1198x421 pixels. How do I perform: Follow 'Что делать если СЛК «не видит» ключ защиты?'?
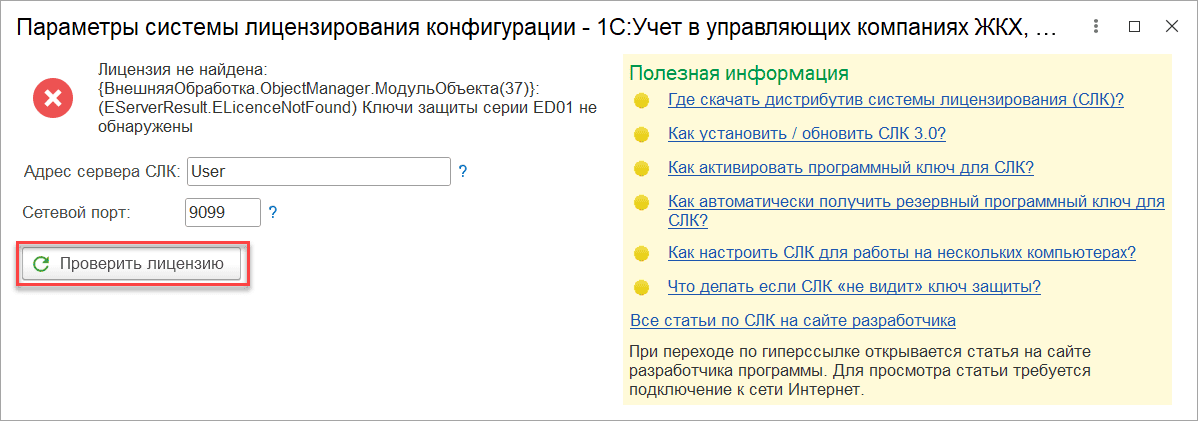tap(854, 287)
